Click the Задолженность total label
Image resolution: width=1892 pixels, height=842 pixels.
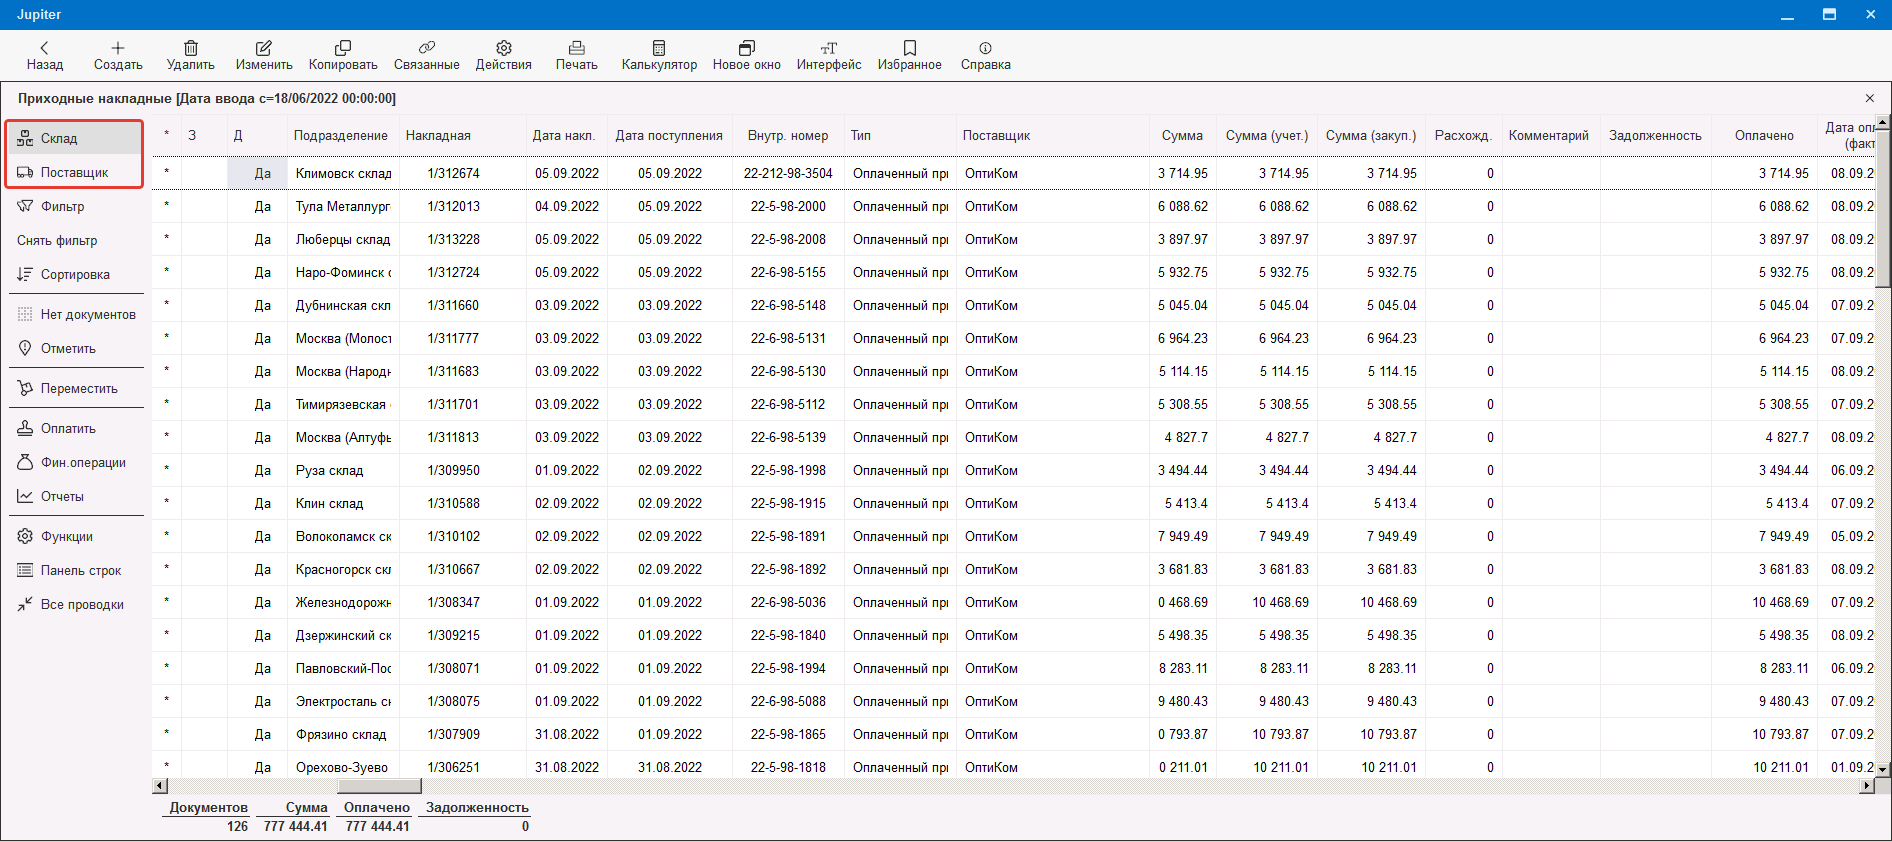point(477,807)
